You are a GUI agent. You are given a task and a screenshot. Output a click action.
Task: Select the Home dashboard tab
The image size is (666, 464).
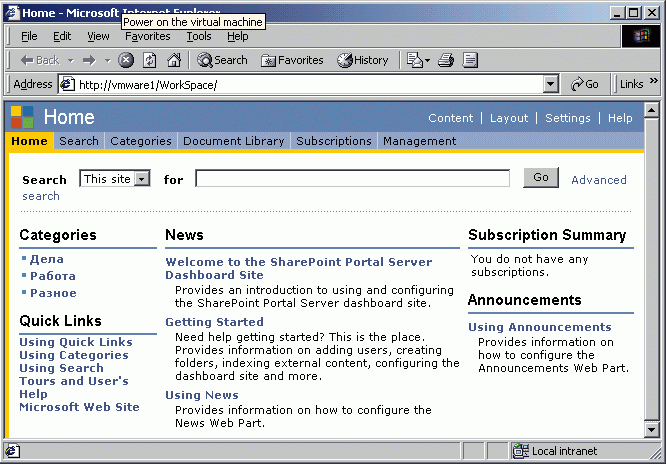[29, 141]
